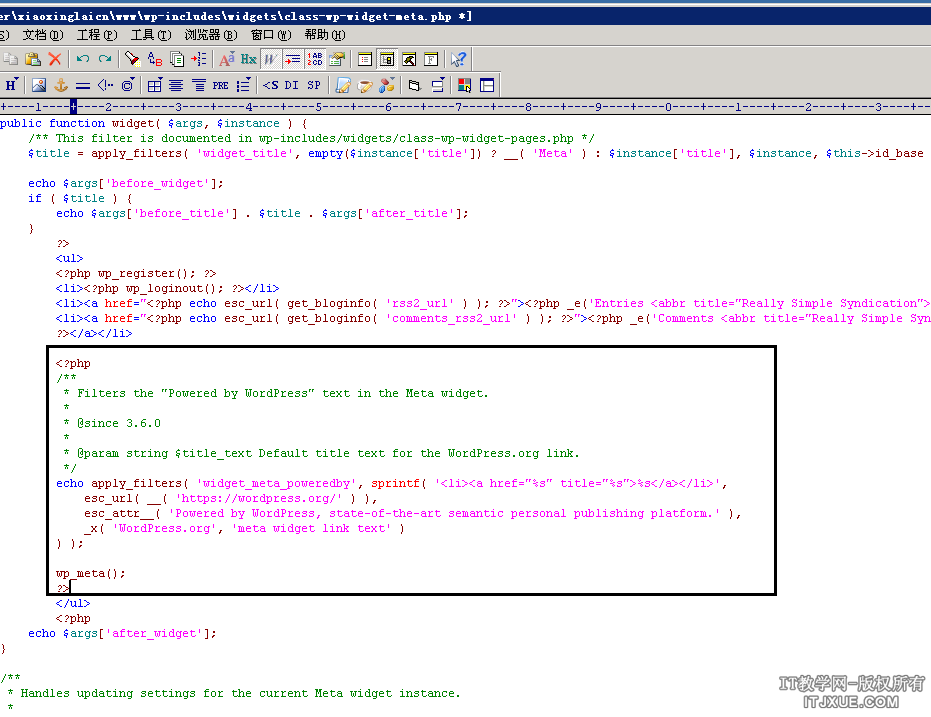Toggle word wrap W button
Image resolution: width=931 pixels, height=717 pixels.
click(270, 59)
